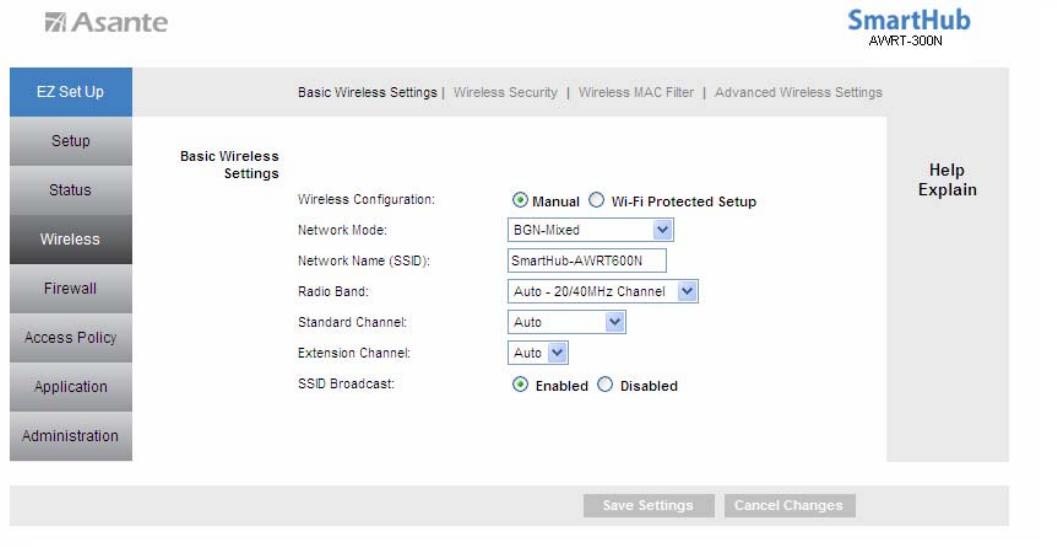Open the Firewall menu item

pyautogui.click(x=71, y=289)
